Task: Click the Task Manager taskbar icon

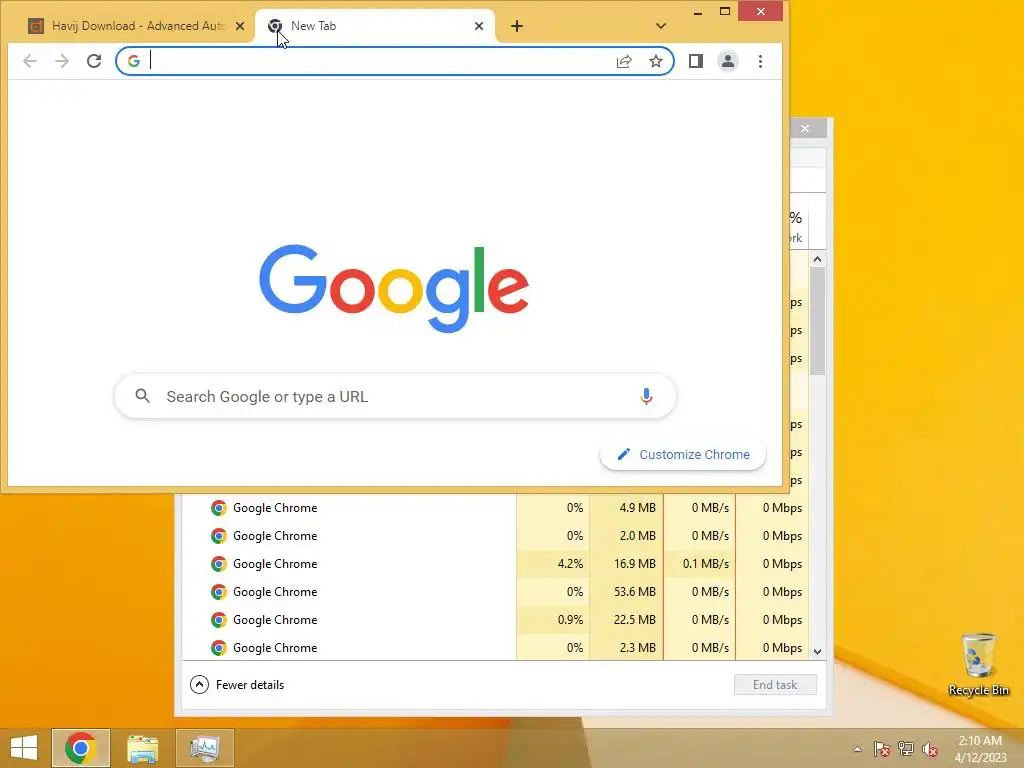Action: (x=205, y=748)
